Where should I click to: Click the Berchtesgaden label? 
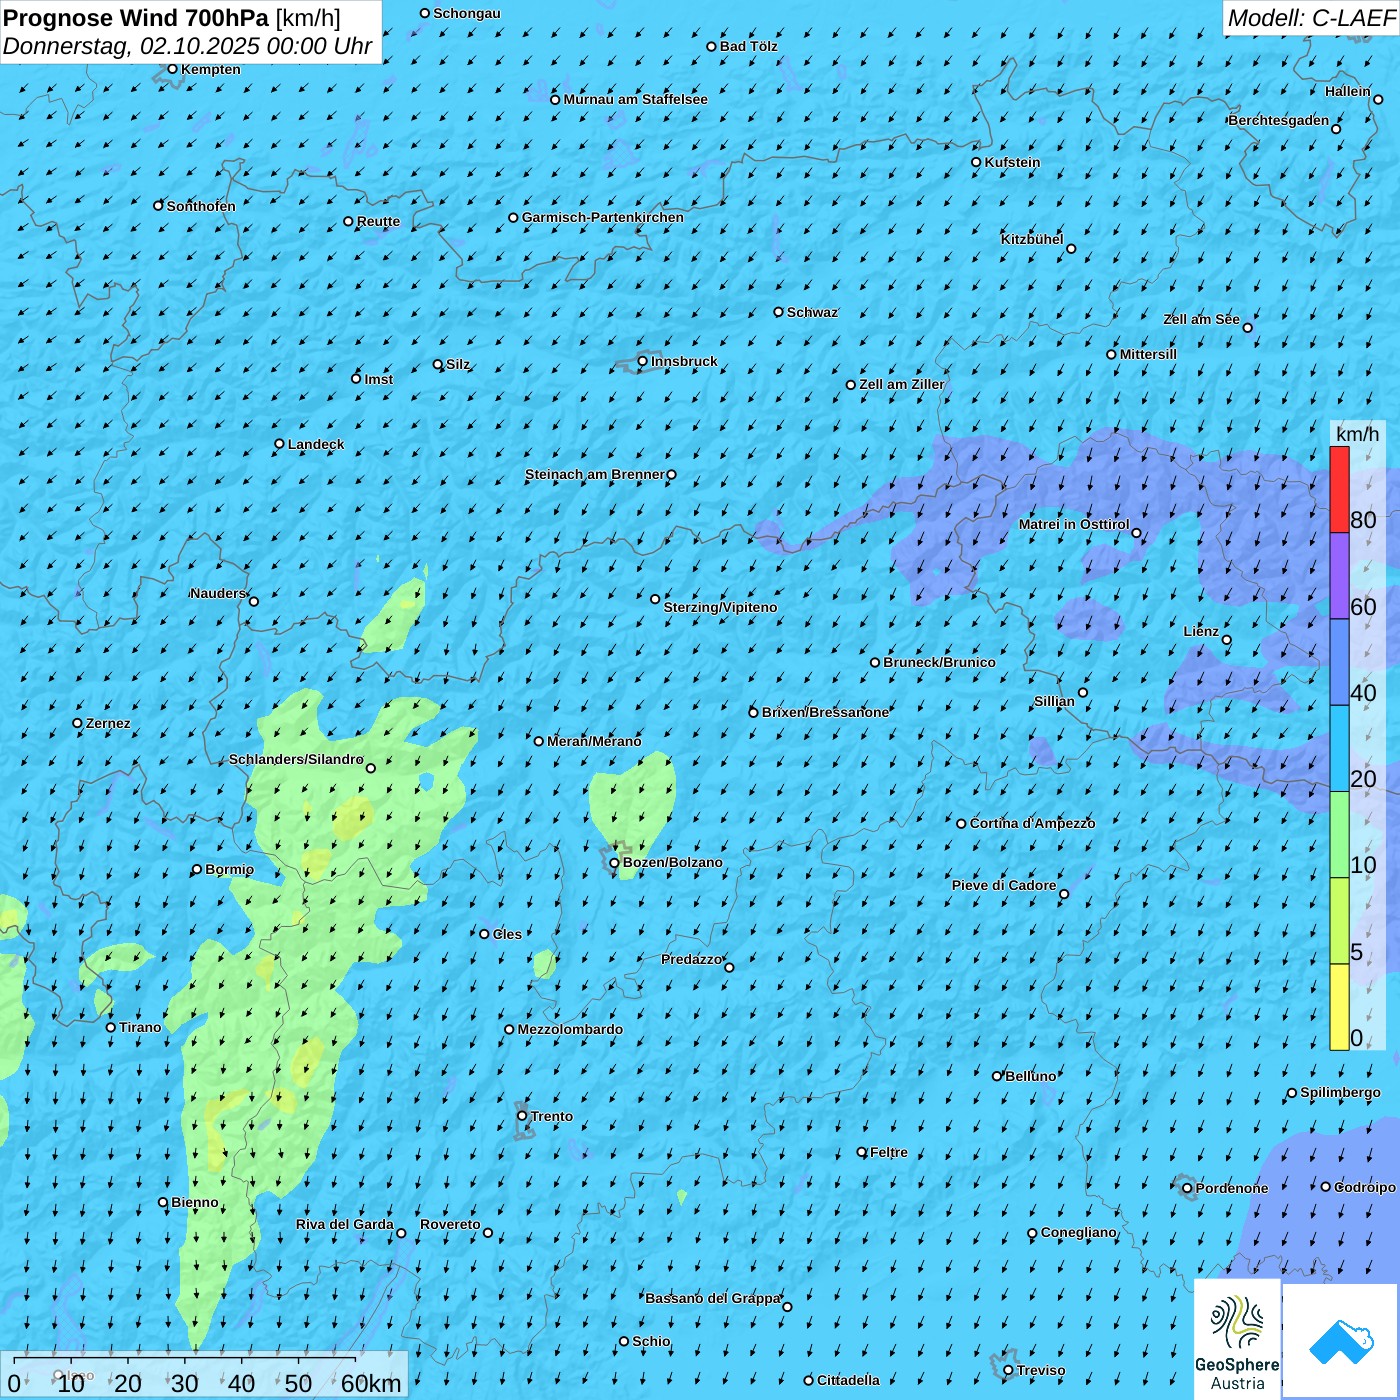tap(1279, 120)
